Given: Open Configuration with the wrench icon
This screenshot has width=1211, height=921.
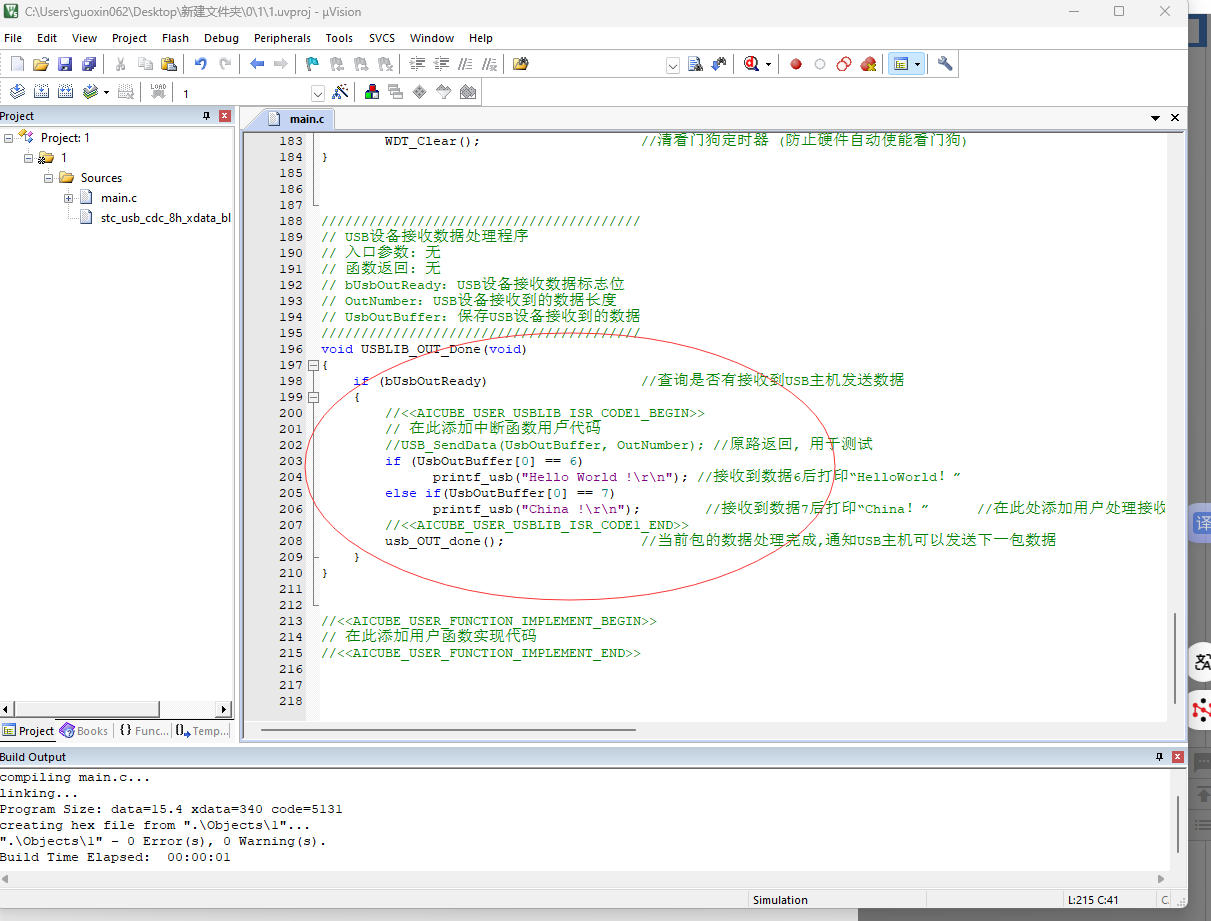Looking at the screenshot, I should [x=945, y=64].
